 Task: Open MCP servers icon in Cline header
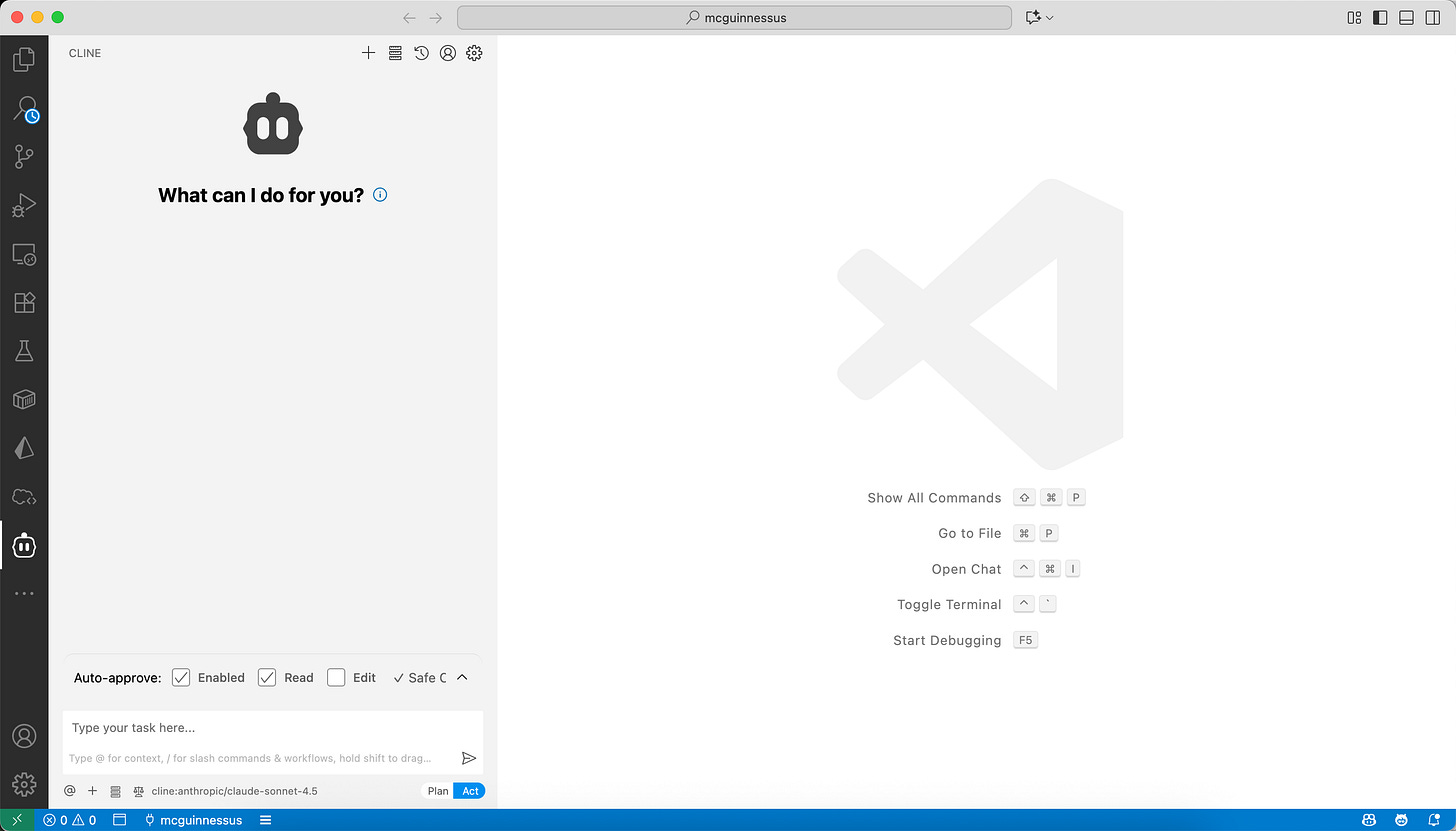[395, 53]
